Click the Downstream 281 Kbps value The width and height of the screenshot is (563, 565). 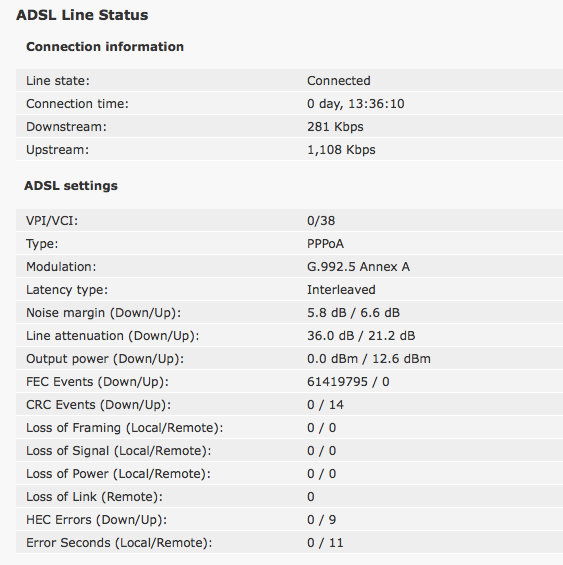pyautogui.click(x=335, y=127)
